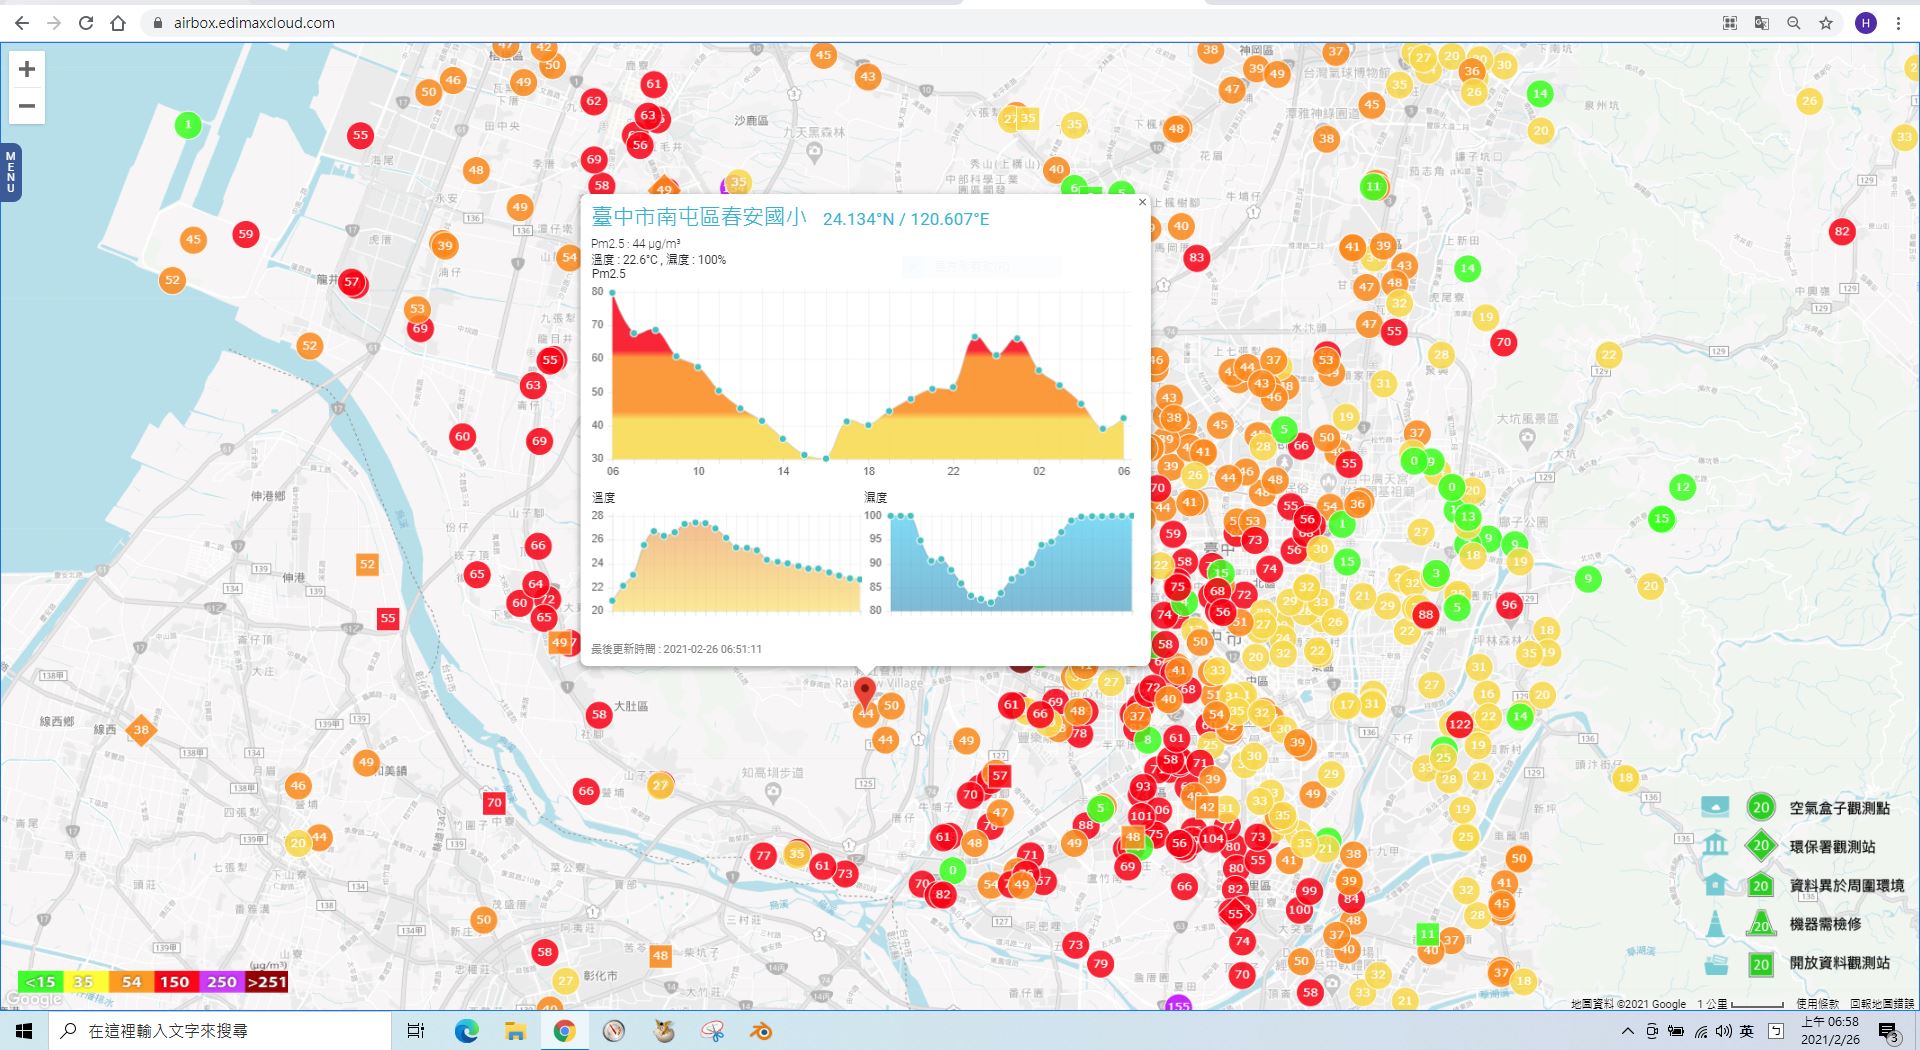Toggle the 資料異於周圍環境 house icon

1714,884
